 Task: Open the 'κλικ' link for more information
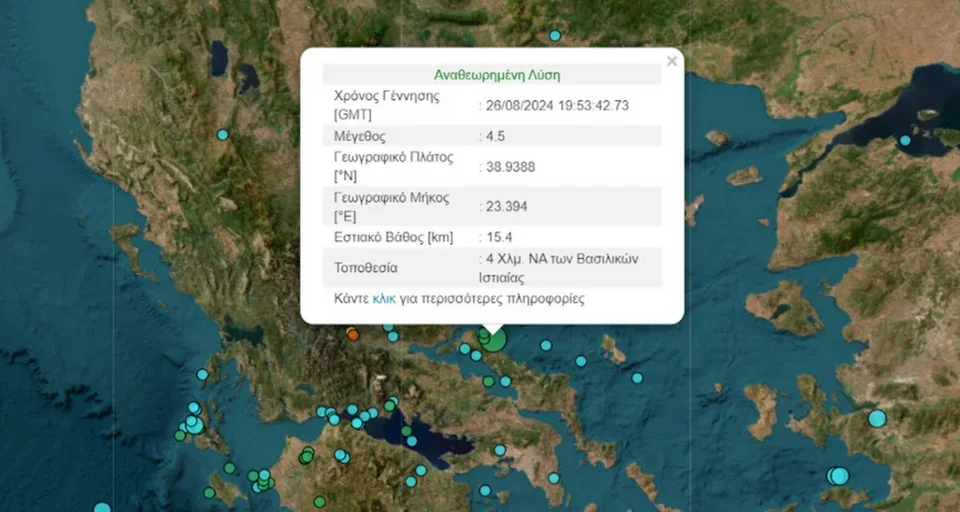tap(385, 299)
